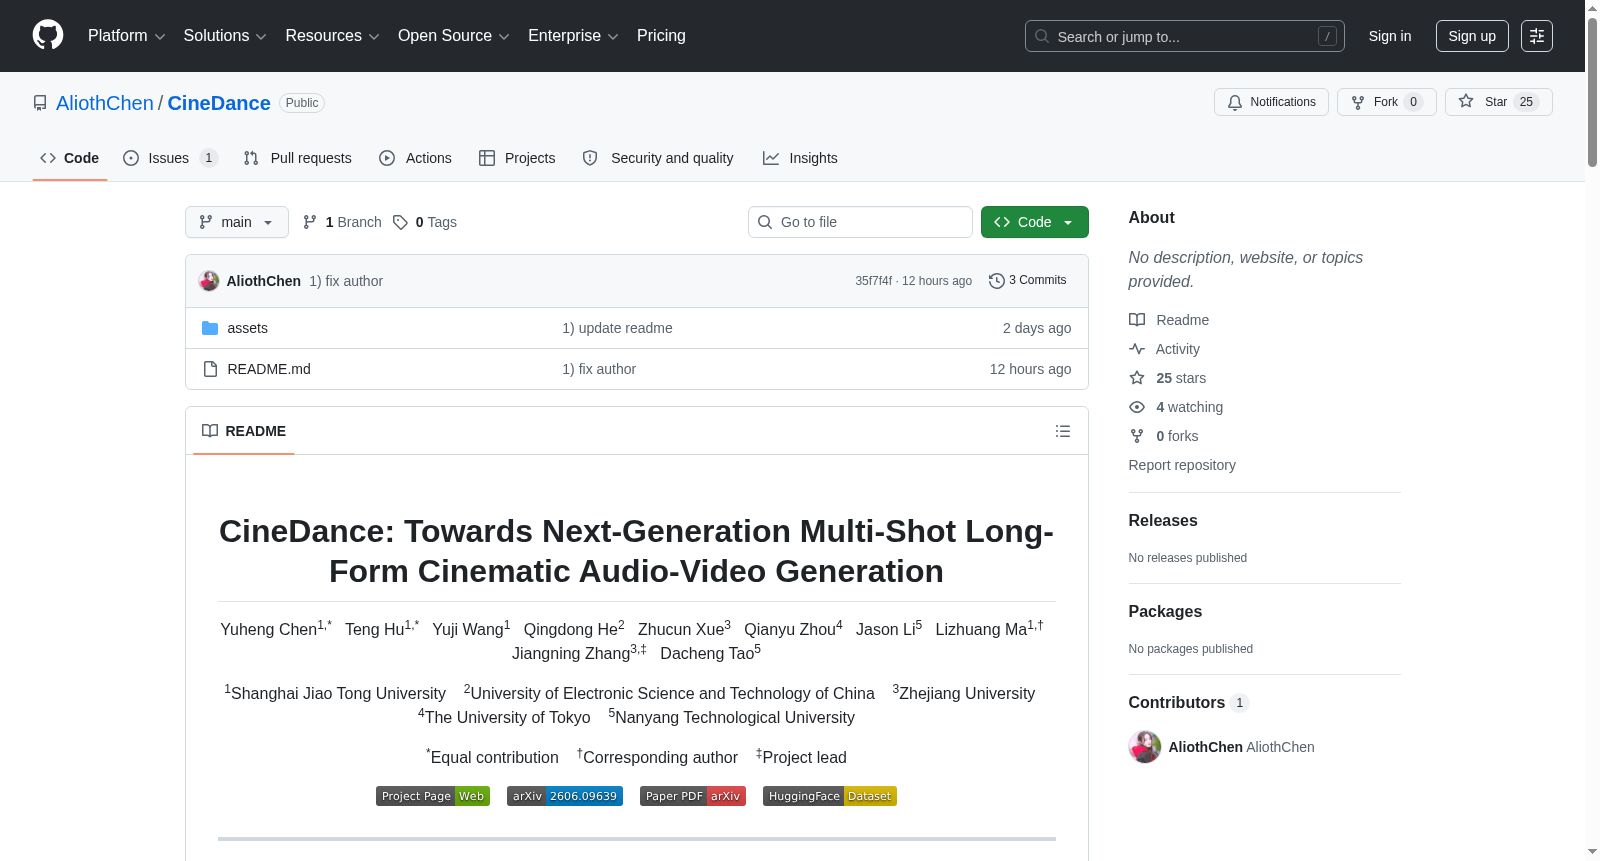This screenshot has width=1600, height=861.
Task: Open the Insights tab
Action: [x=800, y=158]
